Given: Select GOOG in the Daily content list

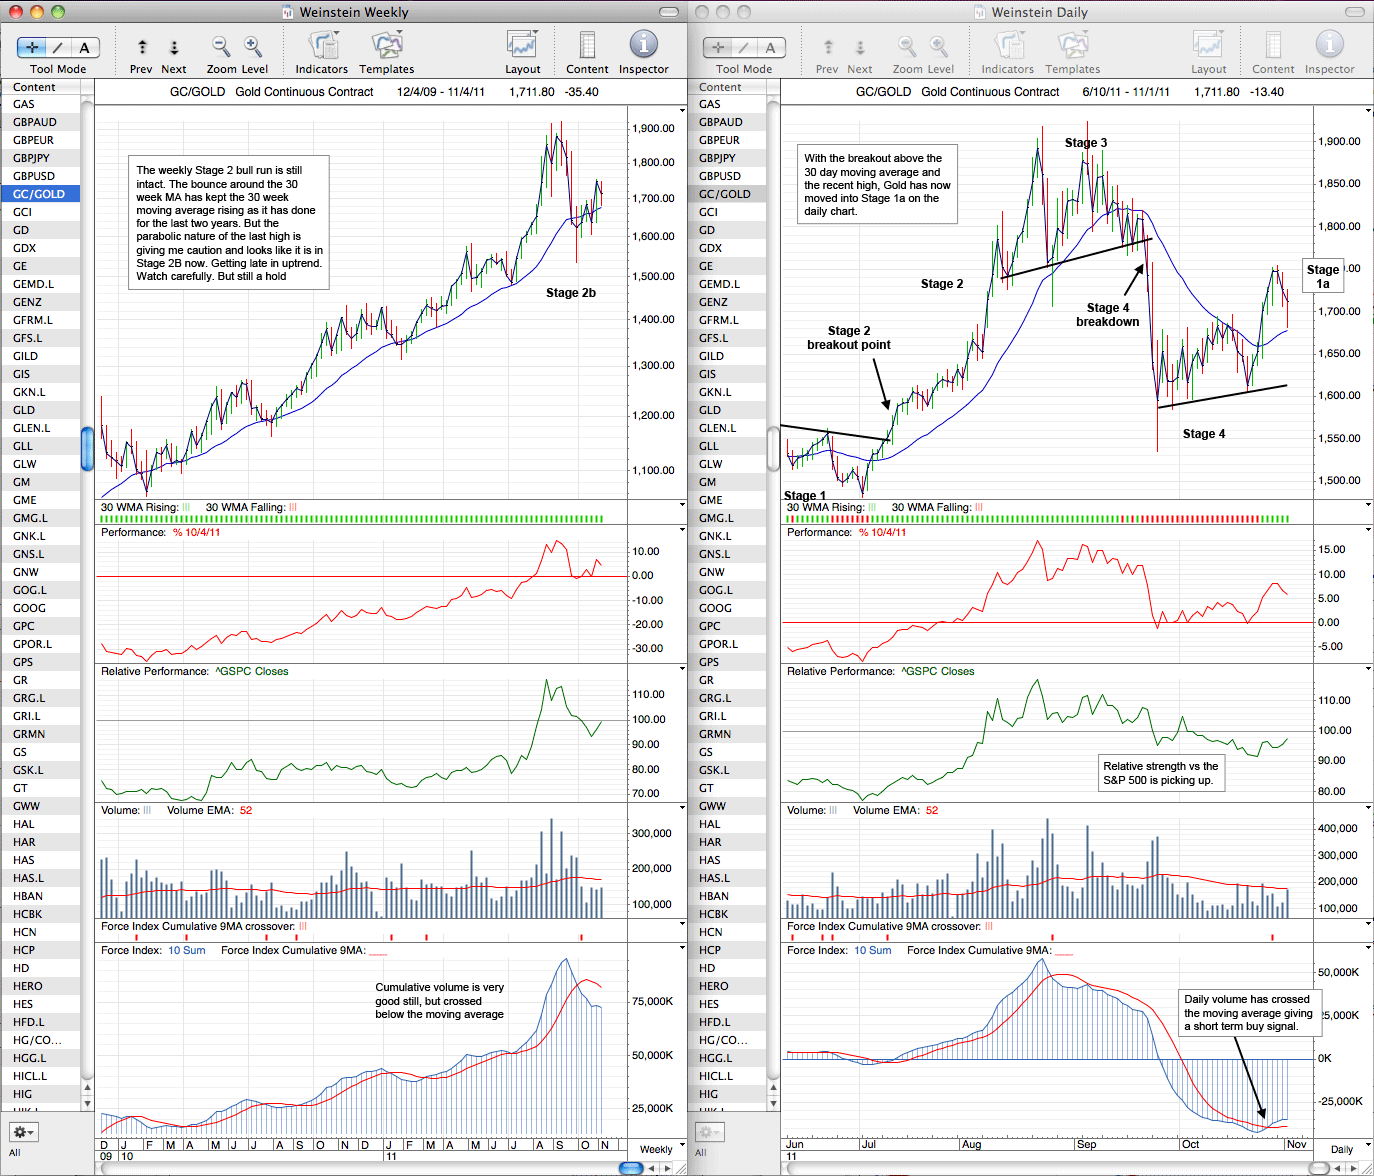Looking at the screenshot, I should [727, 608].
